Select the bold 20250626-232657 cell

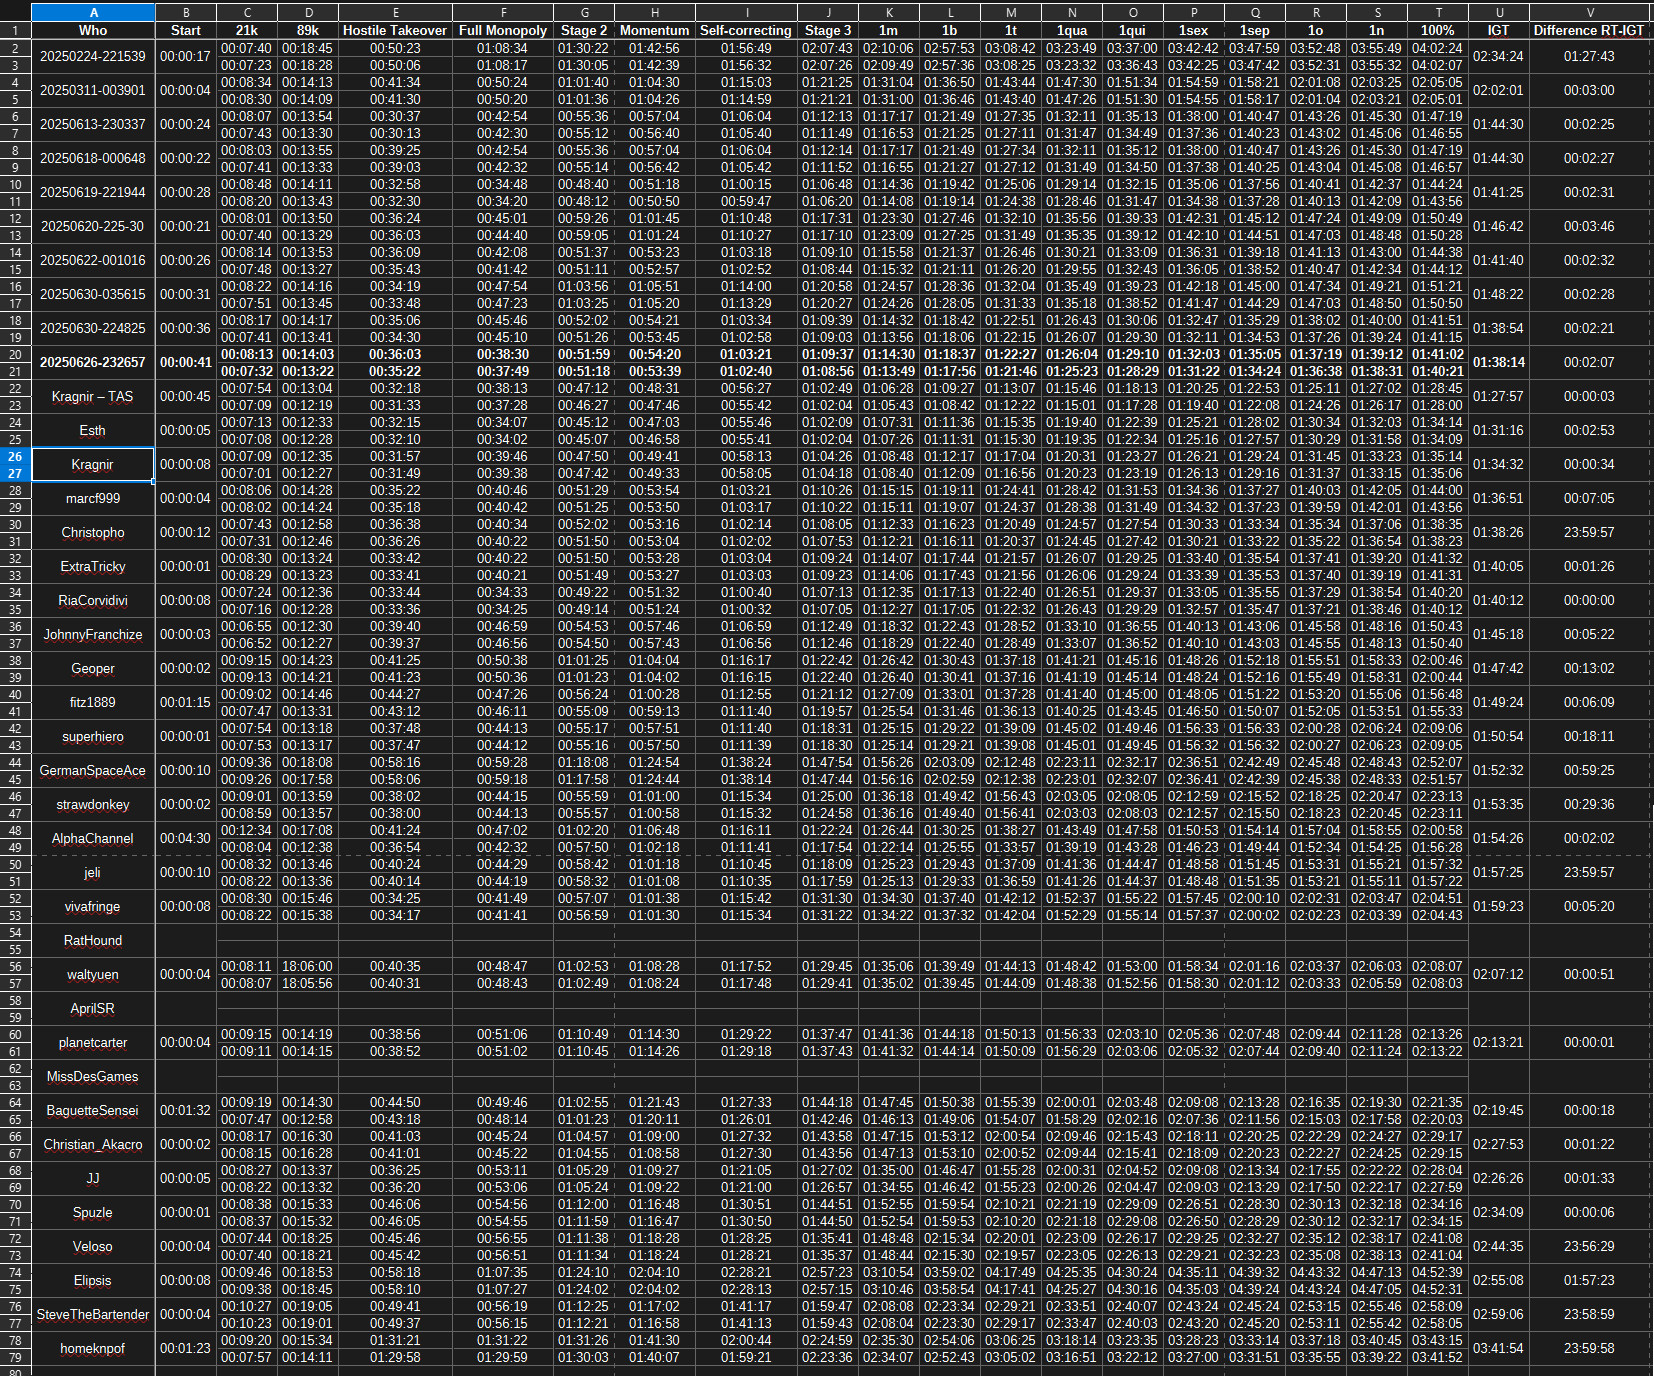point(93,363)
